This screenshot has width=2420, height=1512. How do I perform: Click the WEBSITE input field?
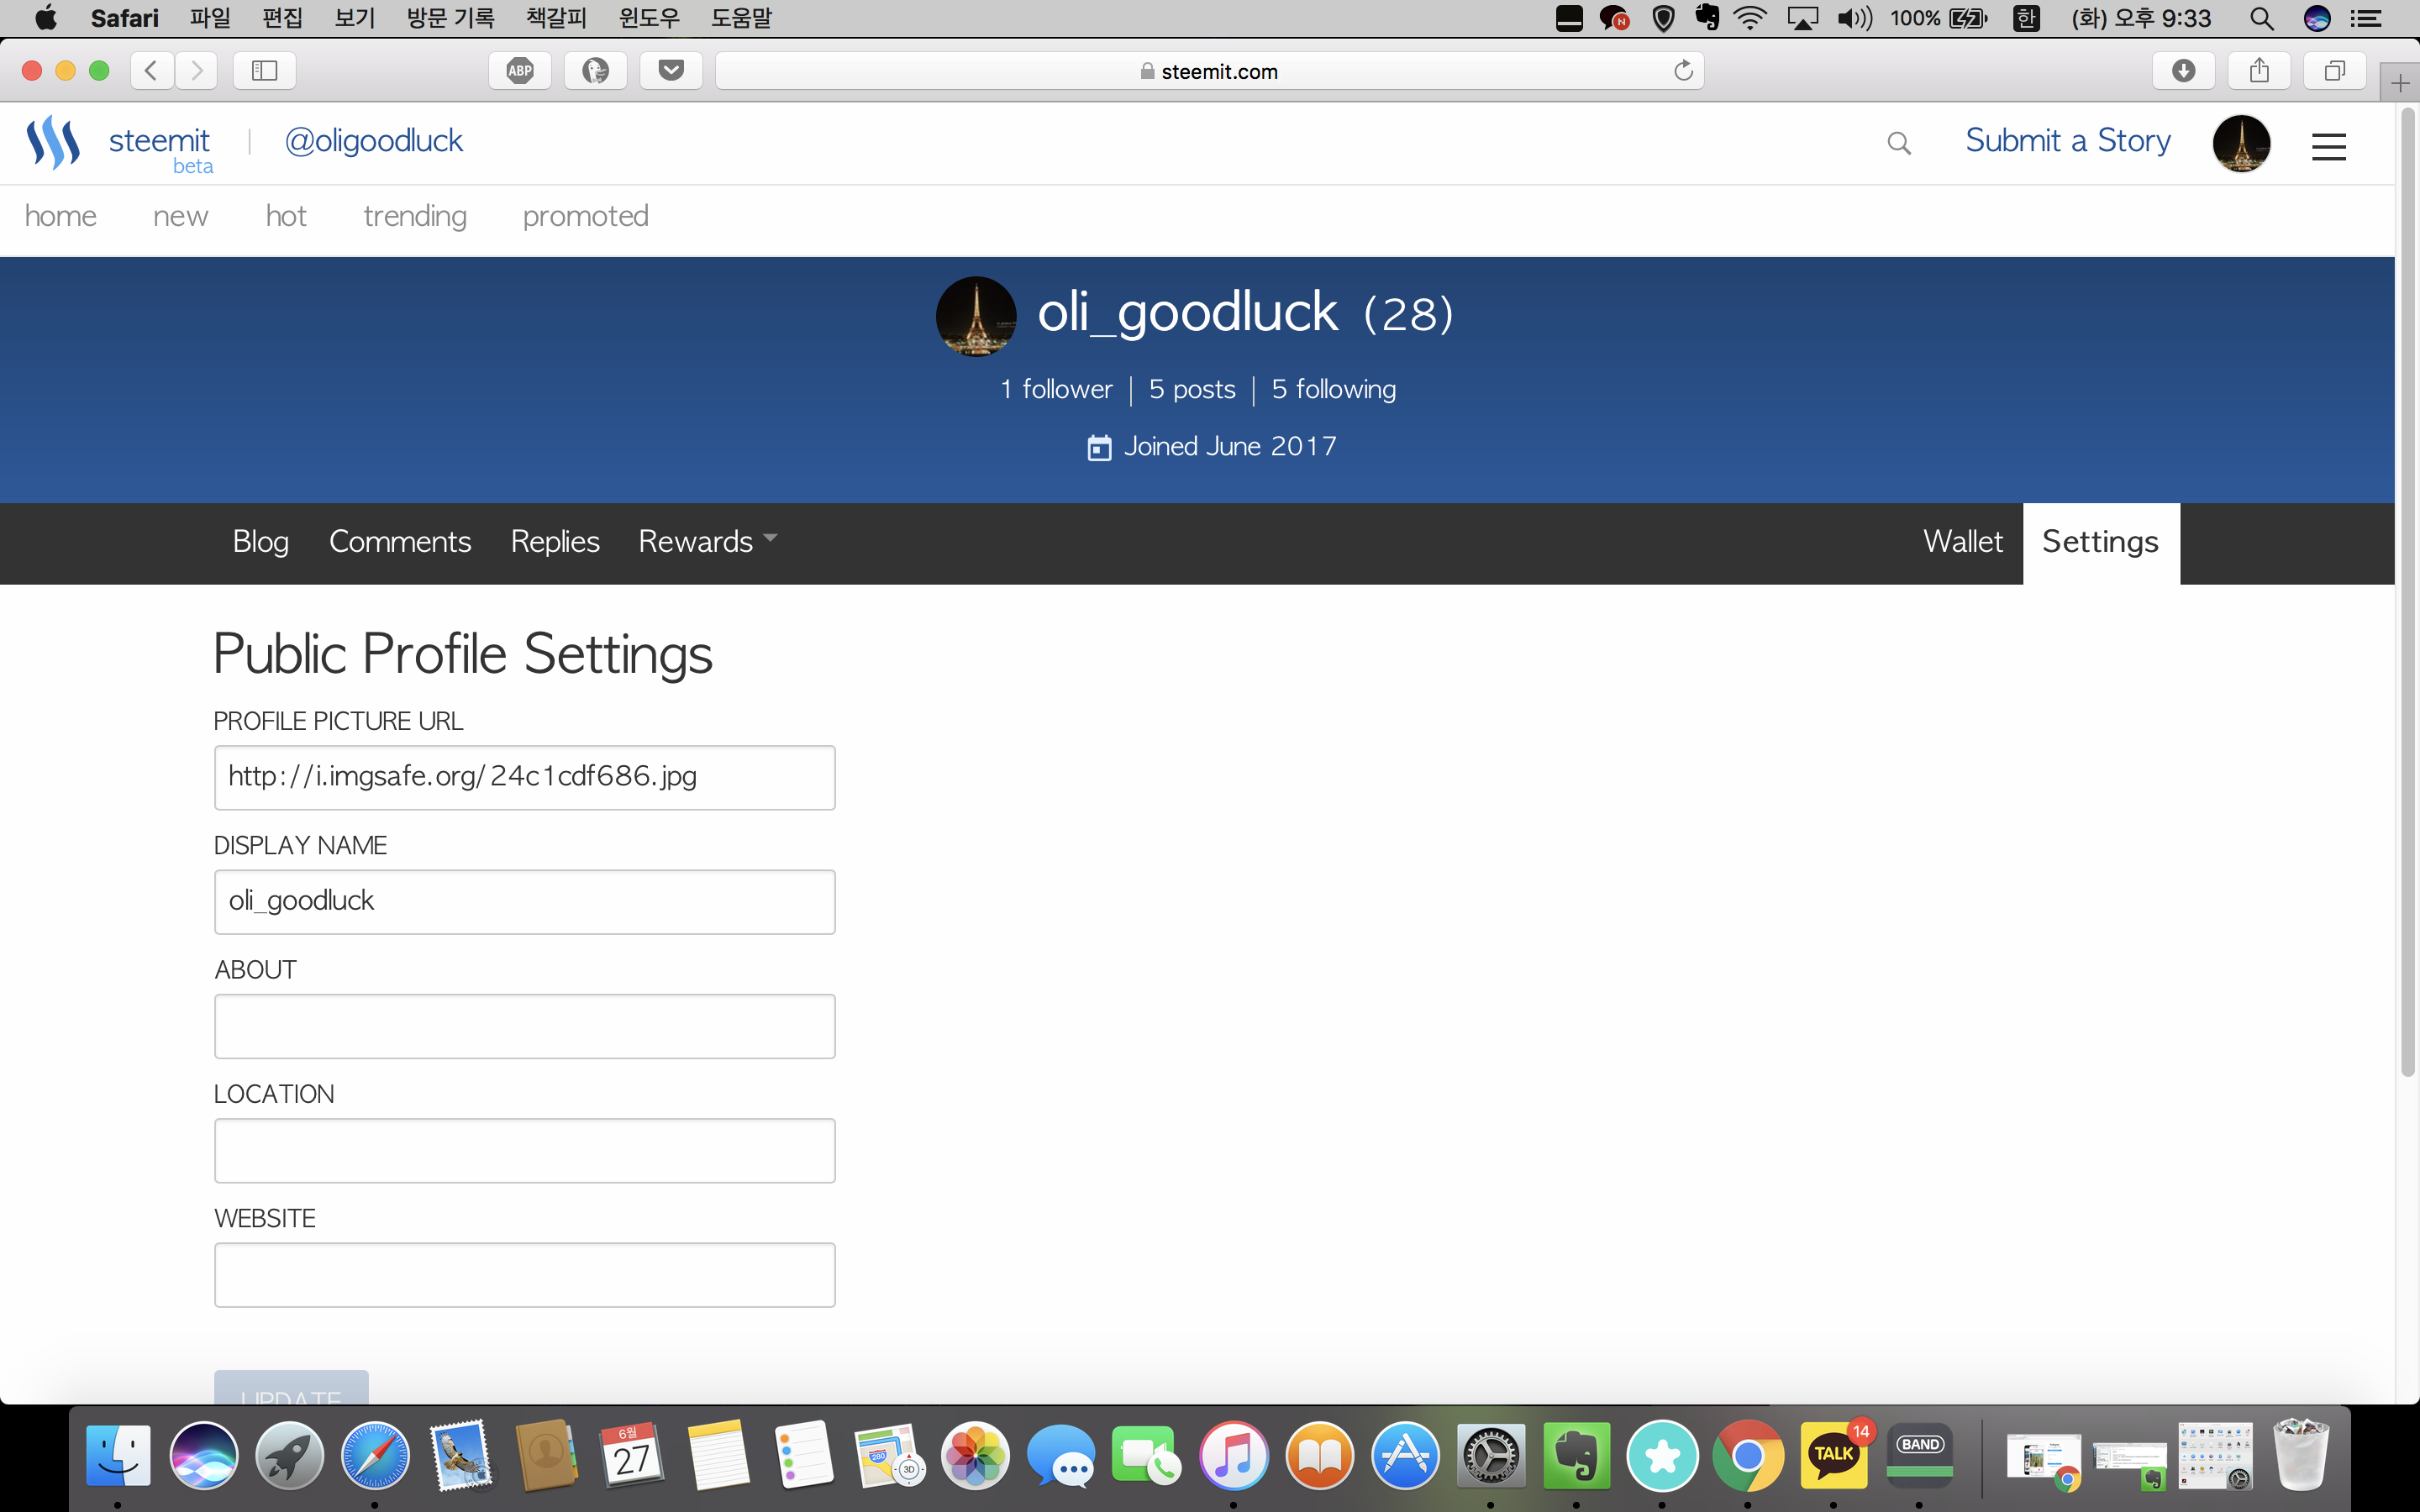pyautogui.click(x=523, y=1275)
